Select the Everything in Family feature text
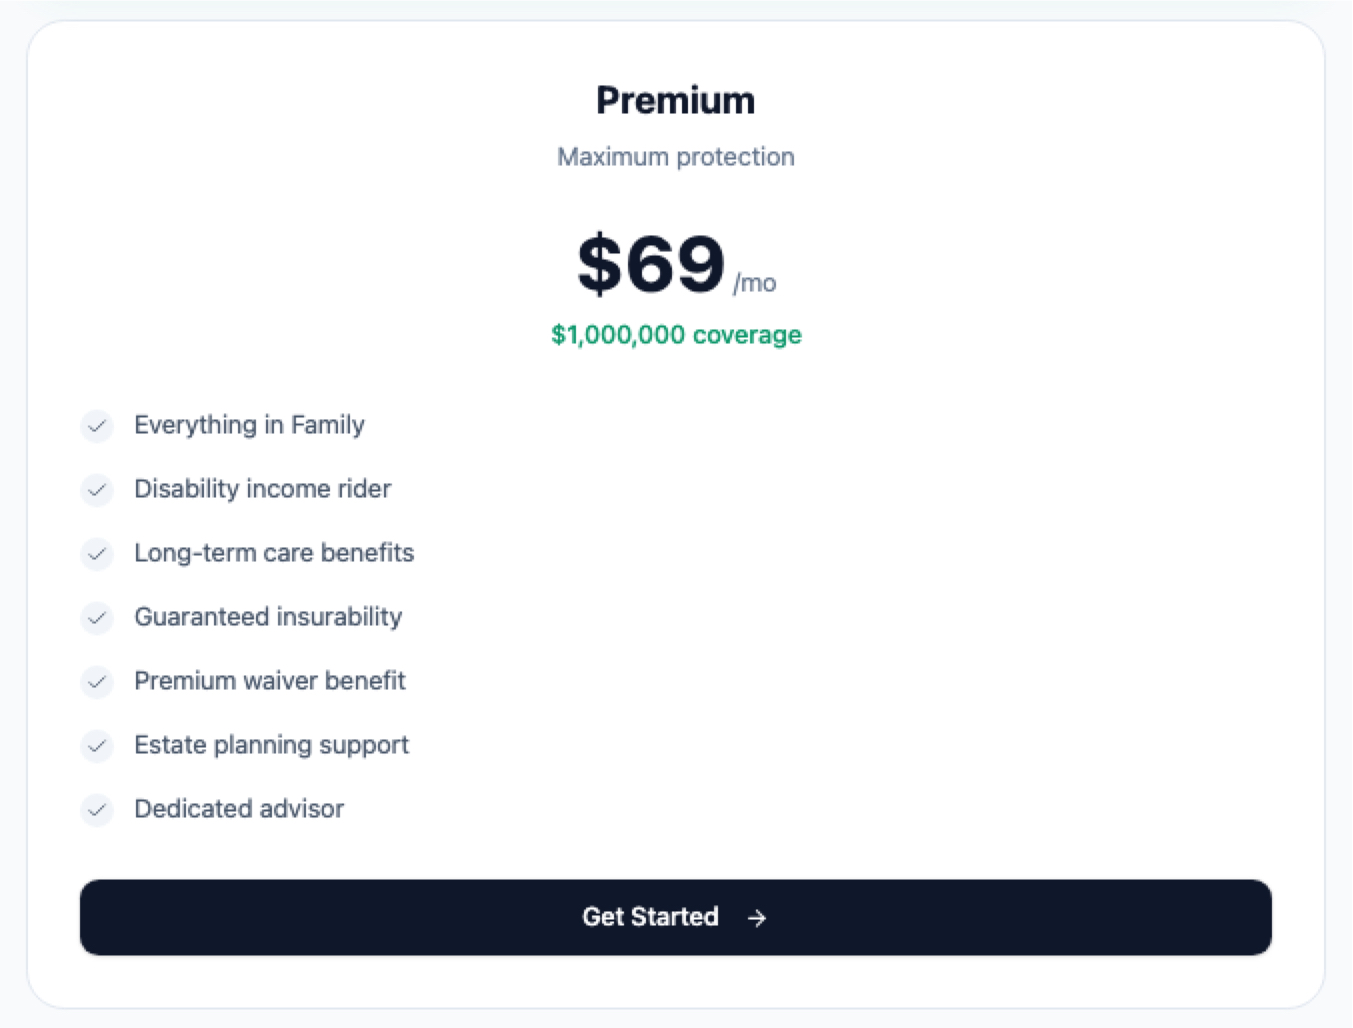Viewport: 1353px width, 1028px height. coord(249,425)
